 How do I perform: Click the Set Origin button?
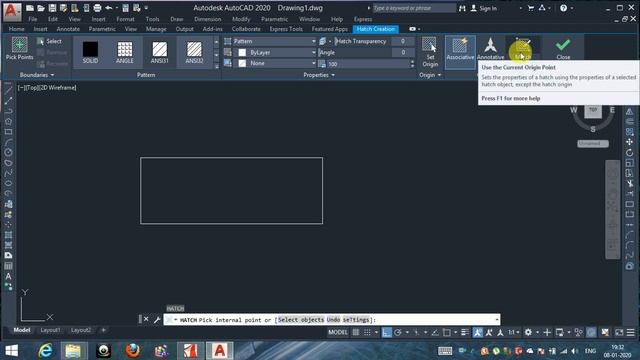429,52
